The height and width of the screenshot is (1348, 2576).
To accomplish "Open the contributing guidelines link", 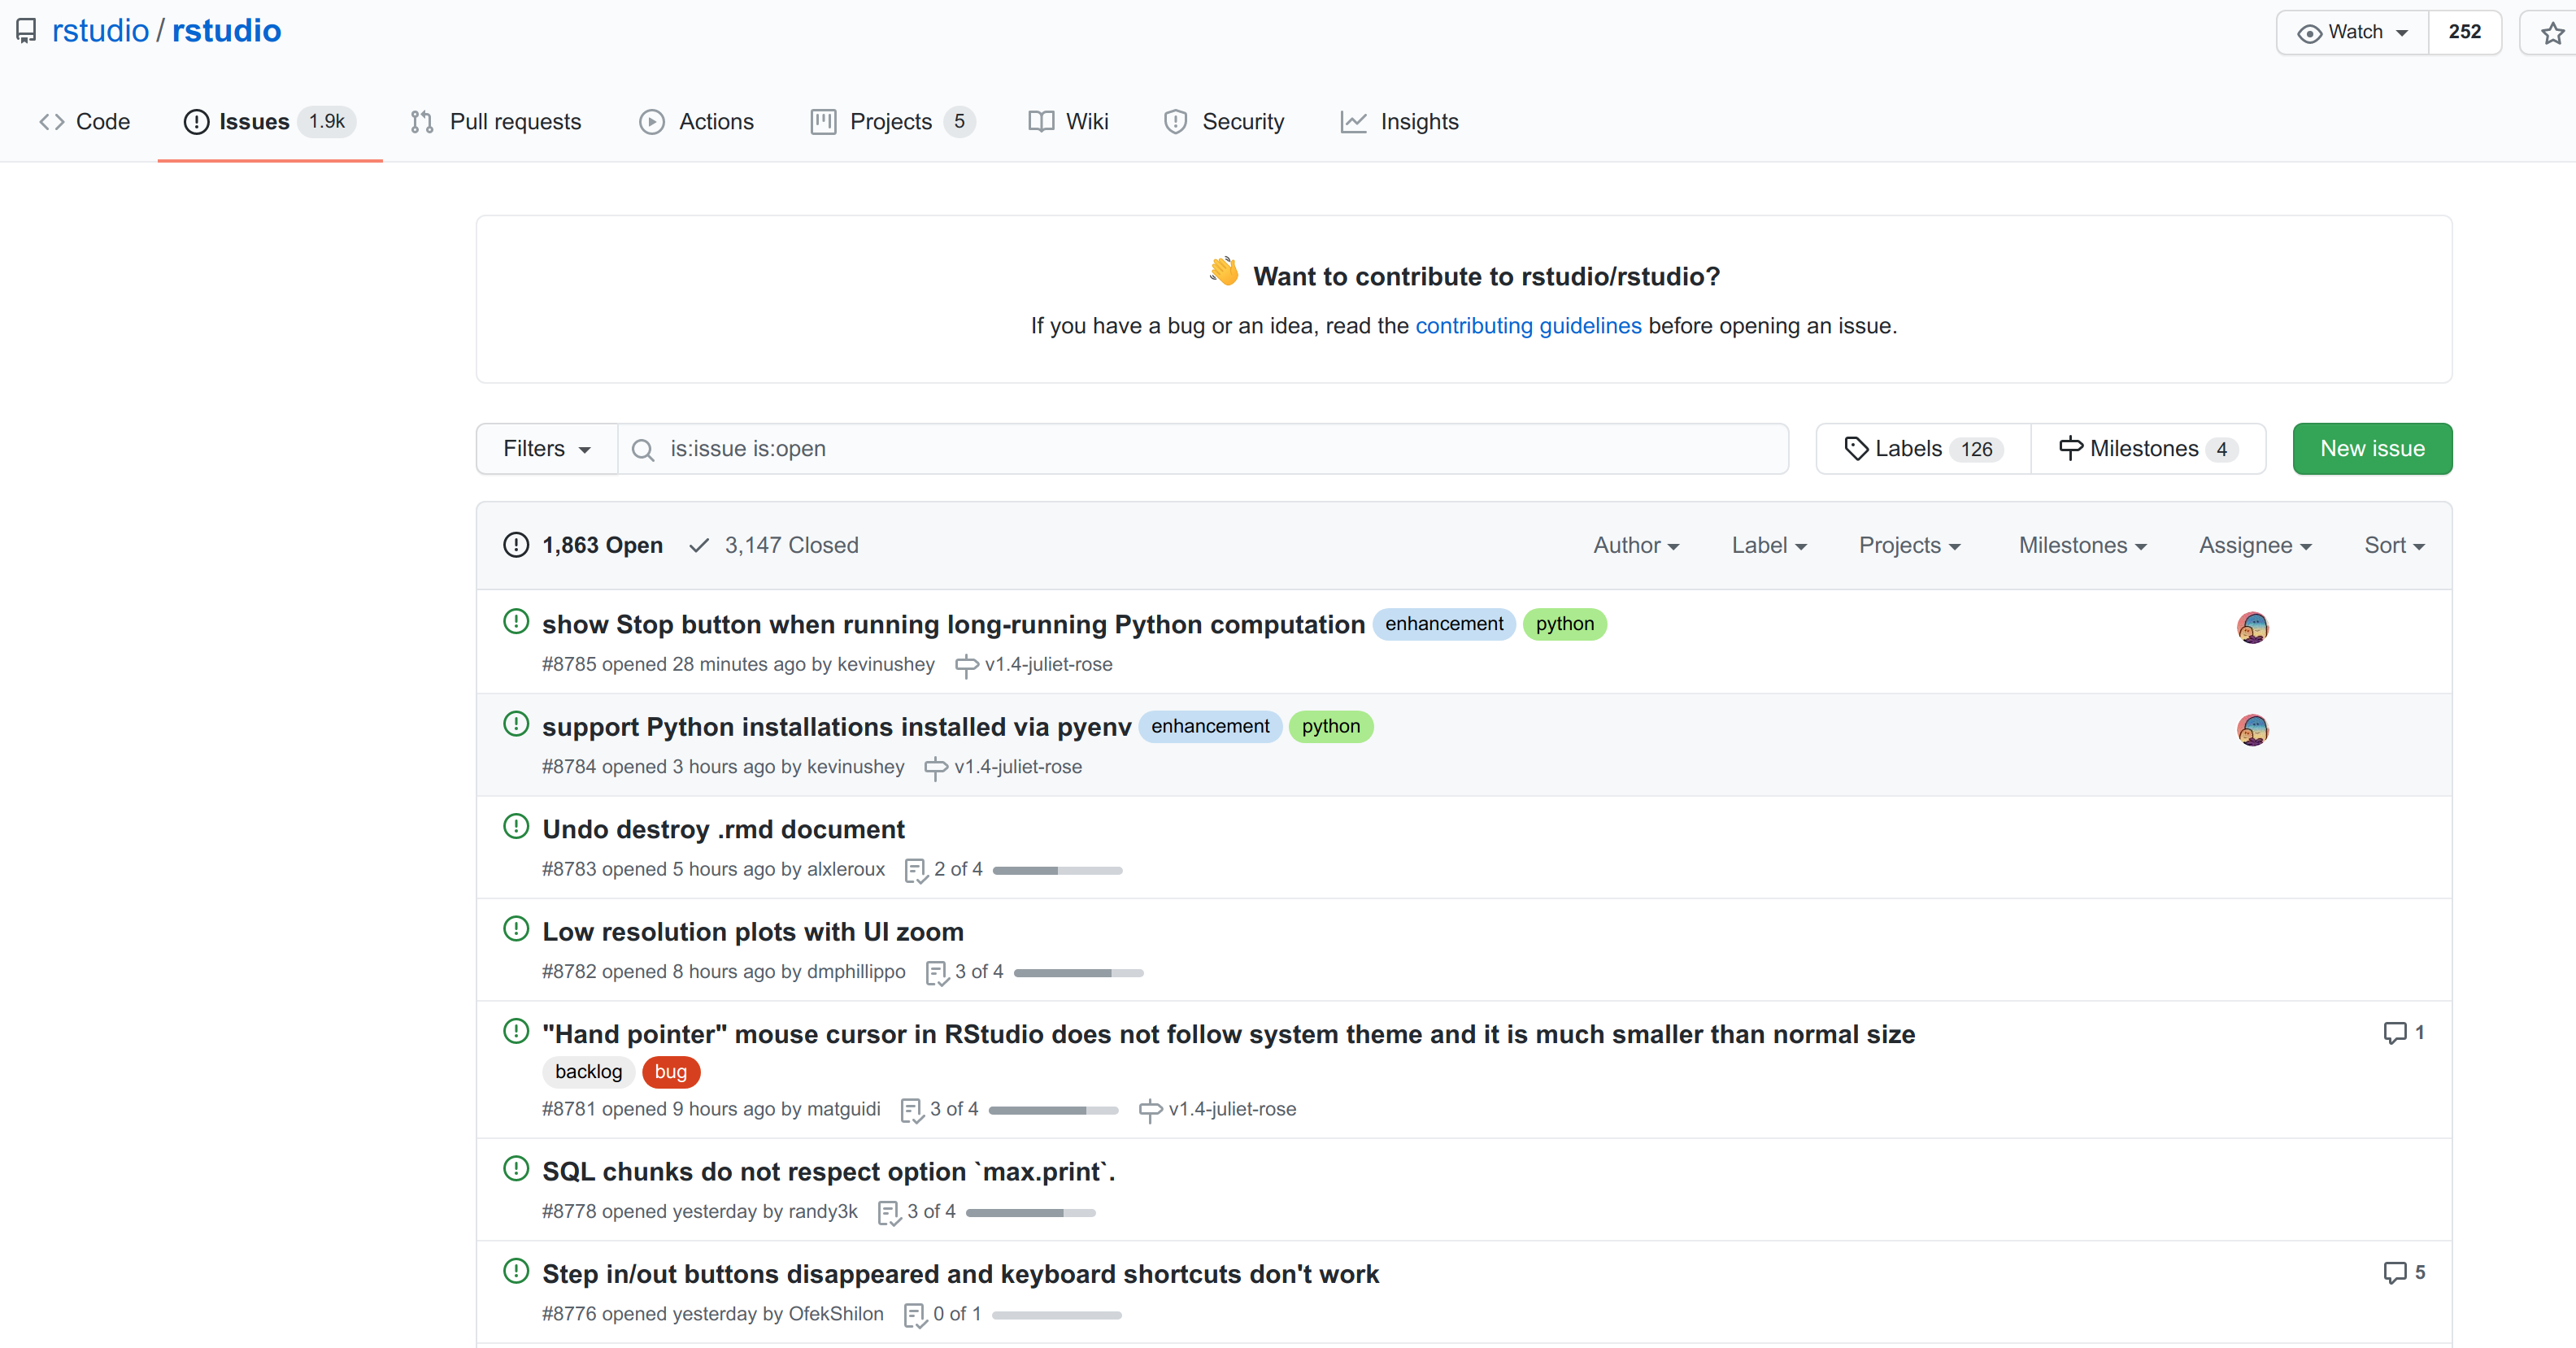I will point(1527,326).
